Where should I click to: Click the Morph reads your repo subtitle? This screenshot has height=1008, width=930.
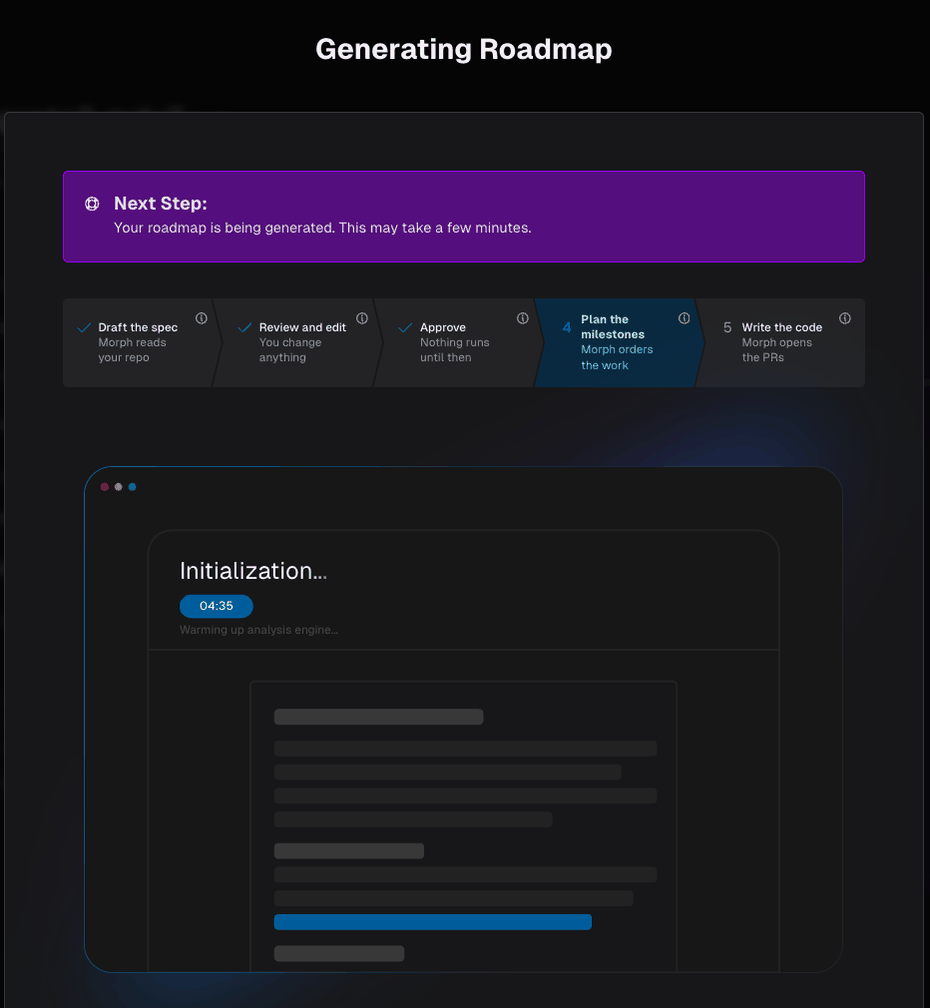coord(132,350)
